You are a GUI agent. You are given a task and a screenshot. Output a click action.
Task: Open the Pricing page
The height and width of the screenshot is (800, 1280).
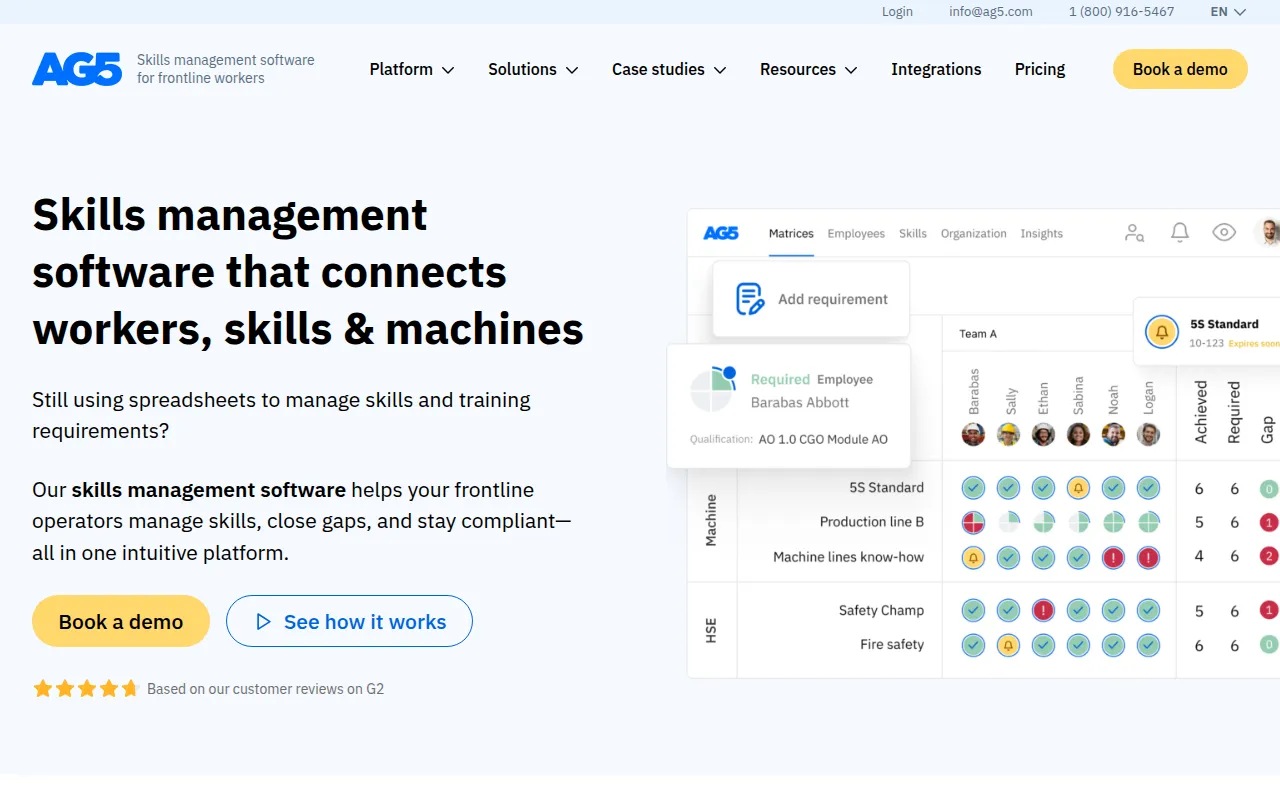[x=1040, y=69]
